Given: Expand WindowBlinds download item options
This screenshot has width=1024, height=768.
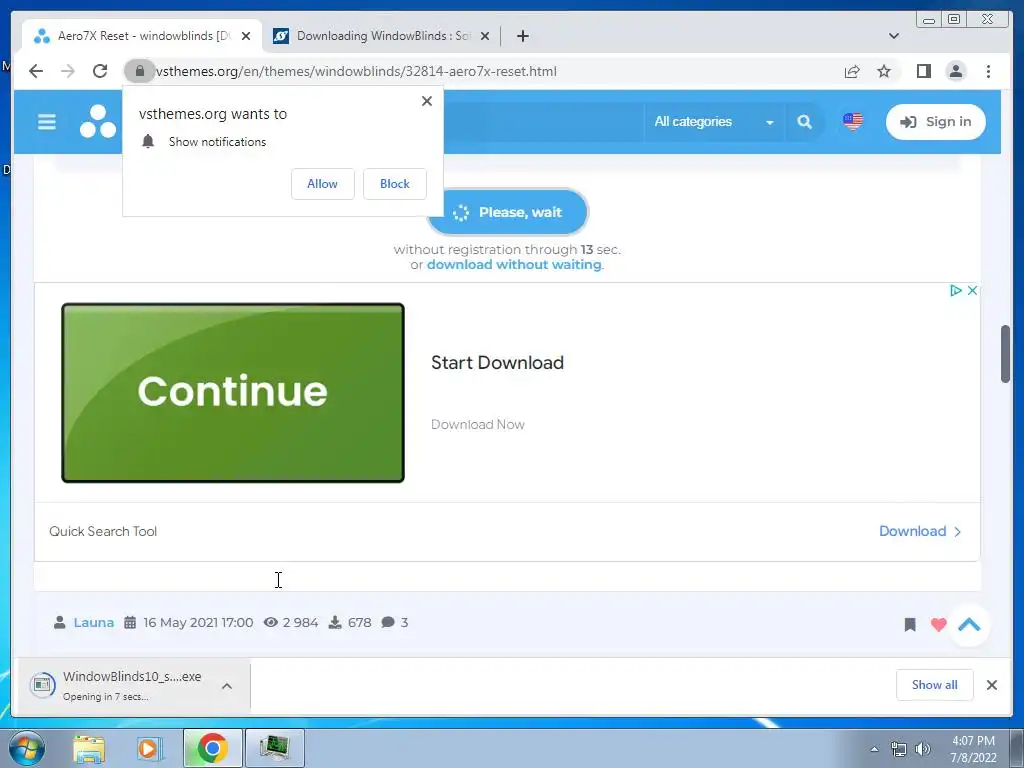Looking at the screenshot, I should [x=227, y=686].
